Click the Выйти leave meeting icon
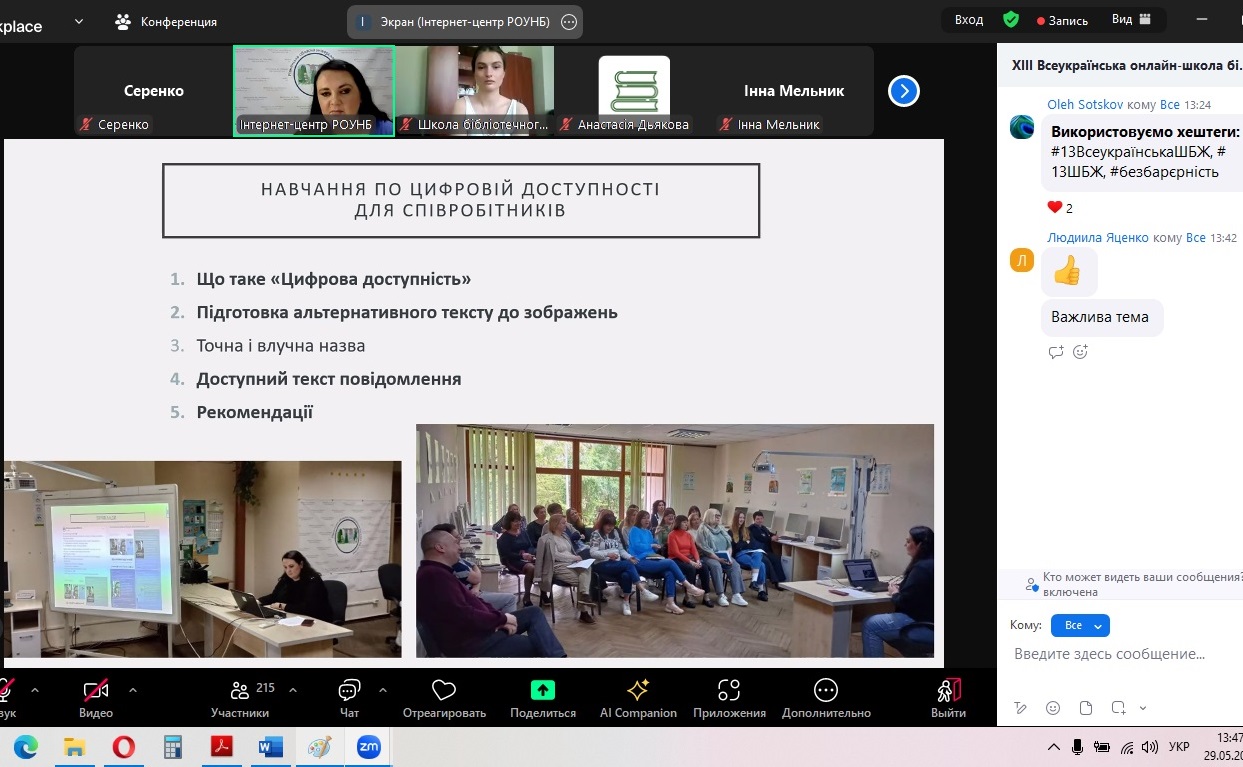The image size is (1243, 767). [948, 690]
